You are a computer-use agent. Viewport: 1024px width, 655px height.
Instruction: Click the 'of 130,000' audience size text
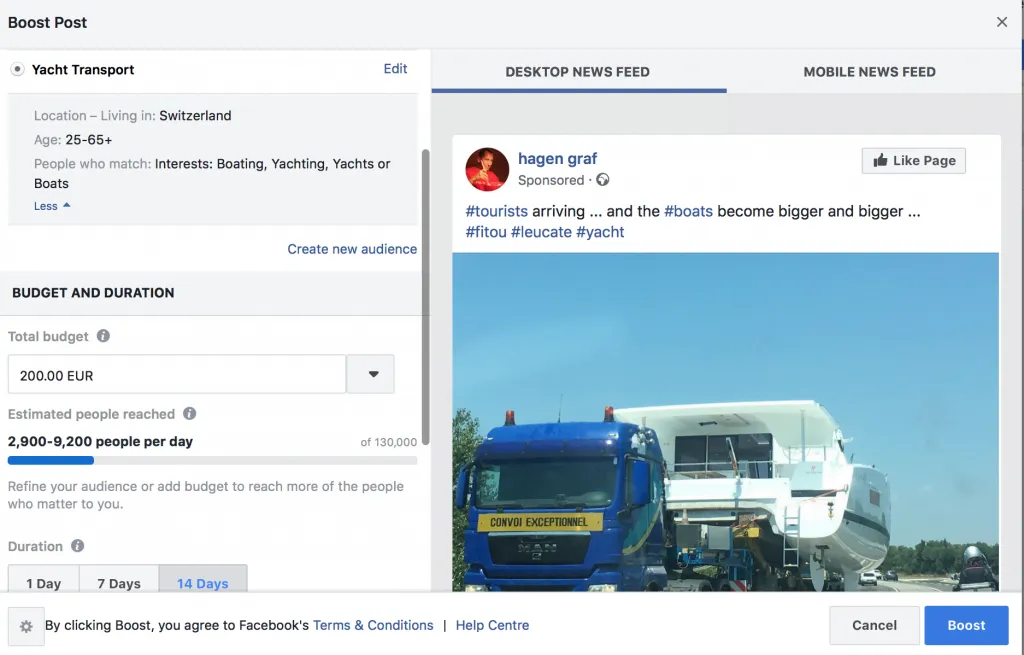click(x=389, y=442)
